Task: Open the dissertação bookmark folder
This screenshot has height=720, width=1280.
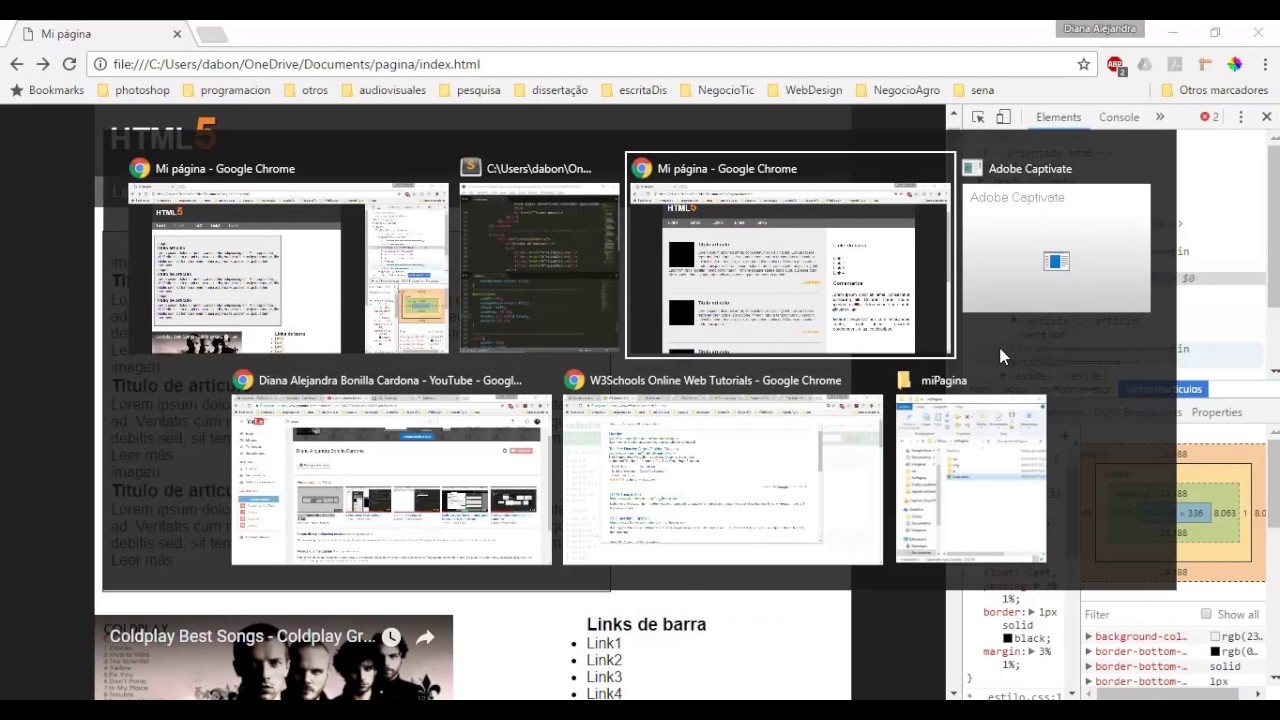Action: tap(550, 90)
